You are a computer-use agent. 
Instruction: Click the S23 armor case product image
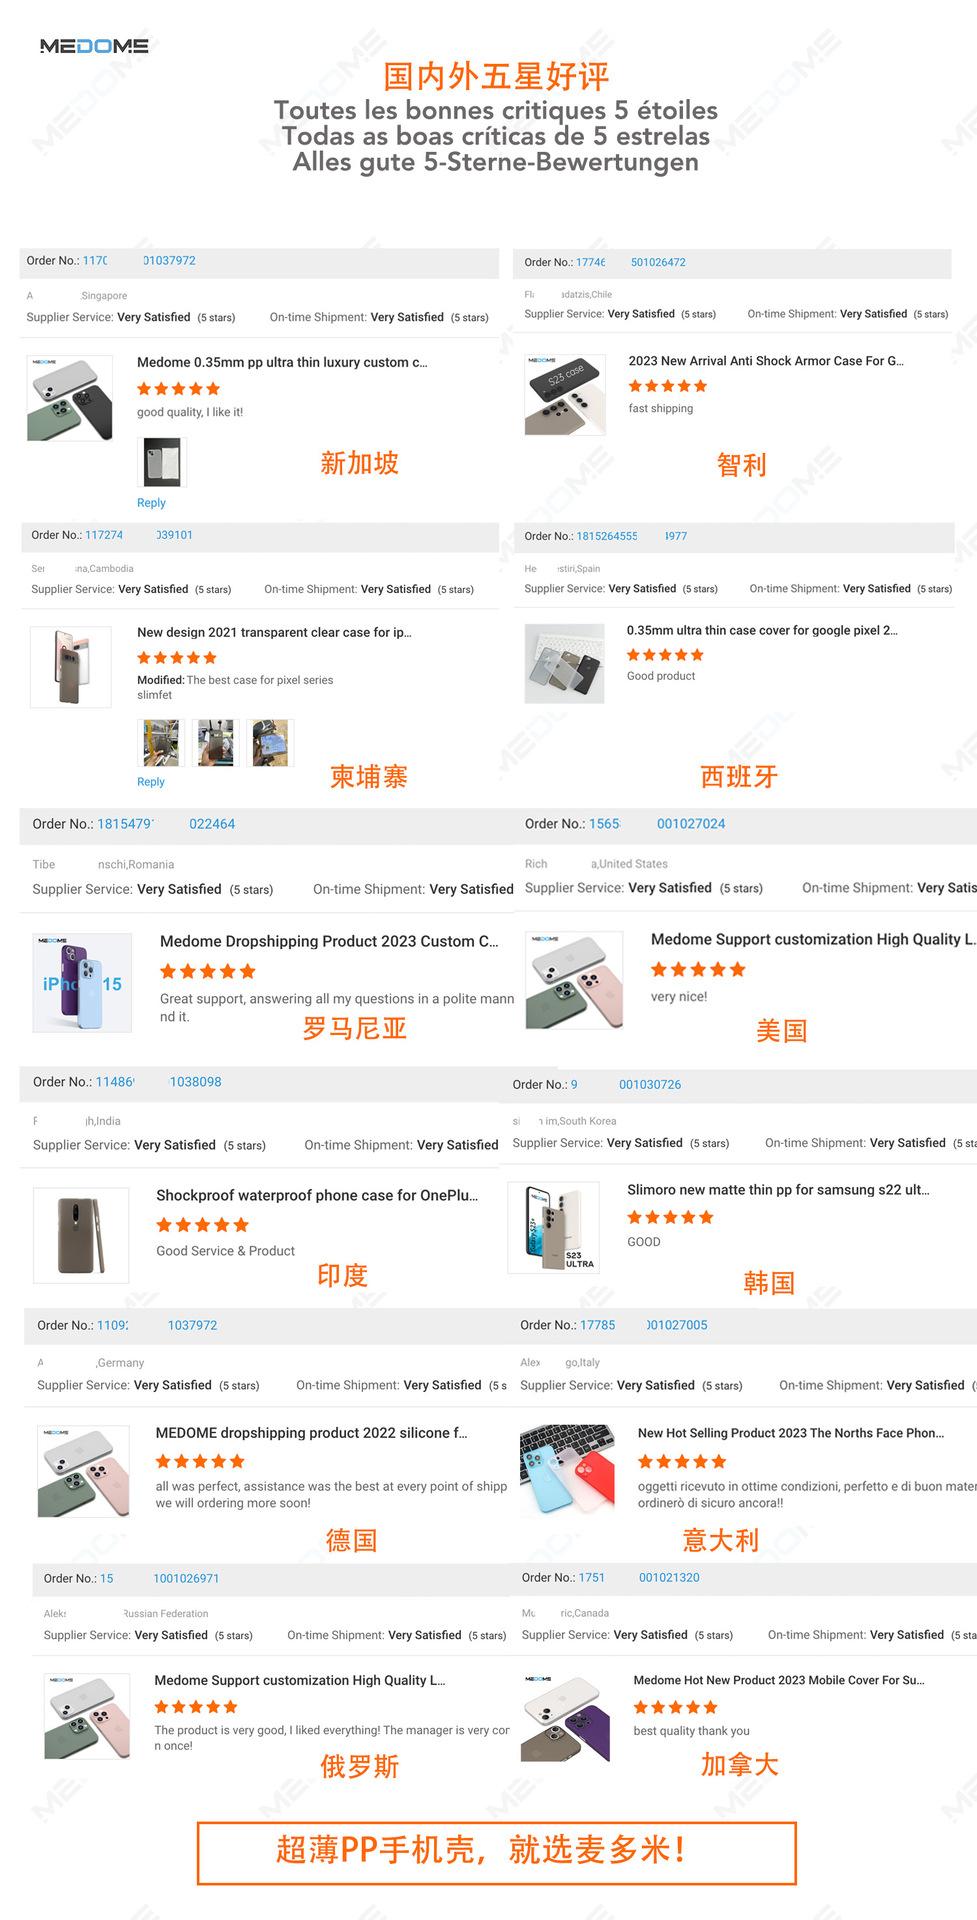tap(565, 394)
